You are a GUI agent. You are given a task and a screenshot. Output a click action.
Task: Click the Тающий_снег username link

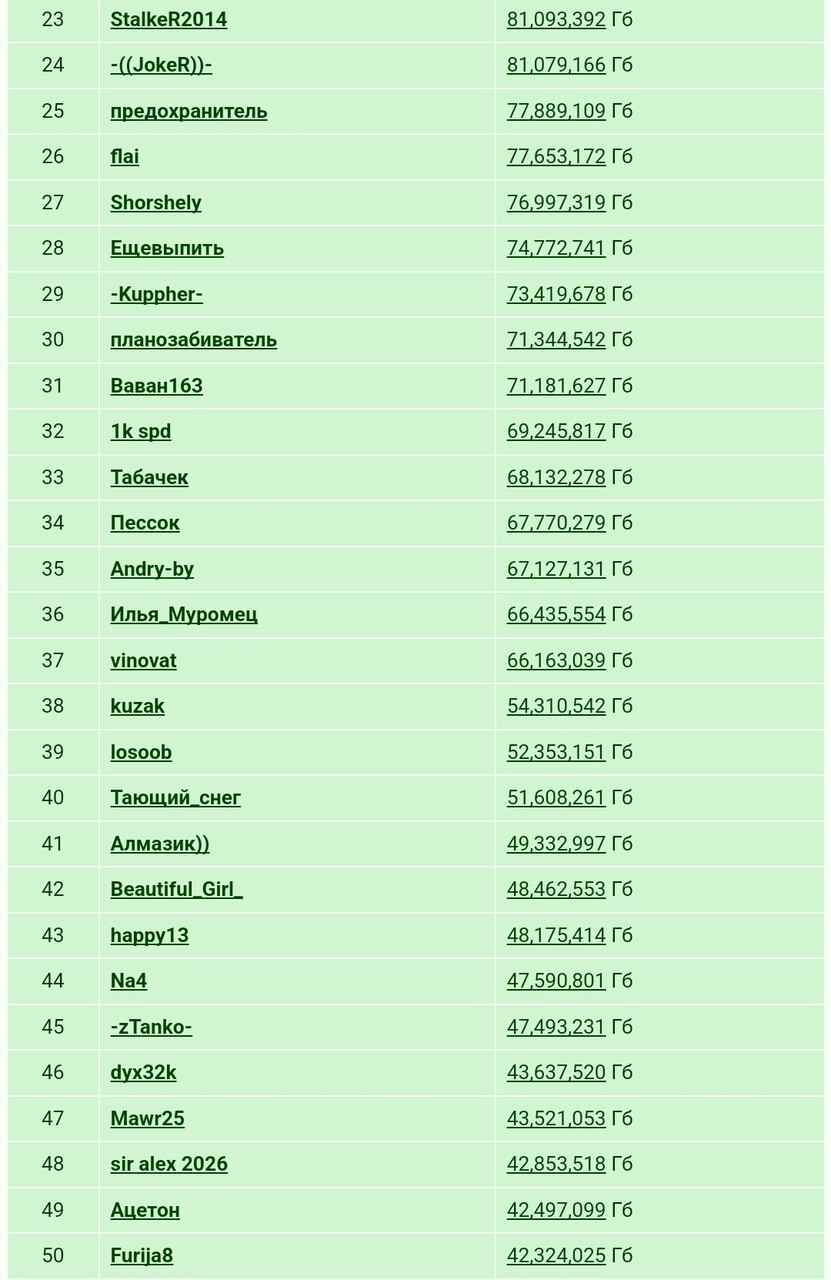pos(176,798)
